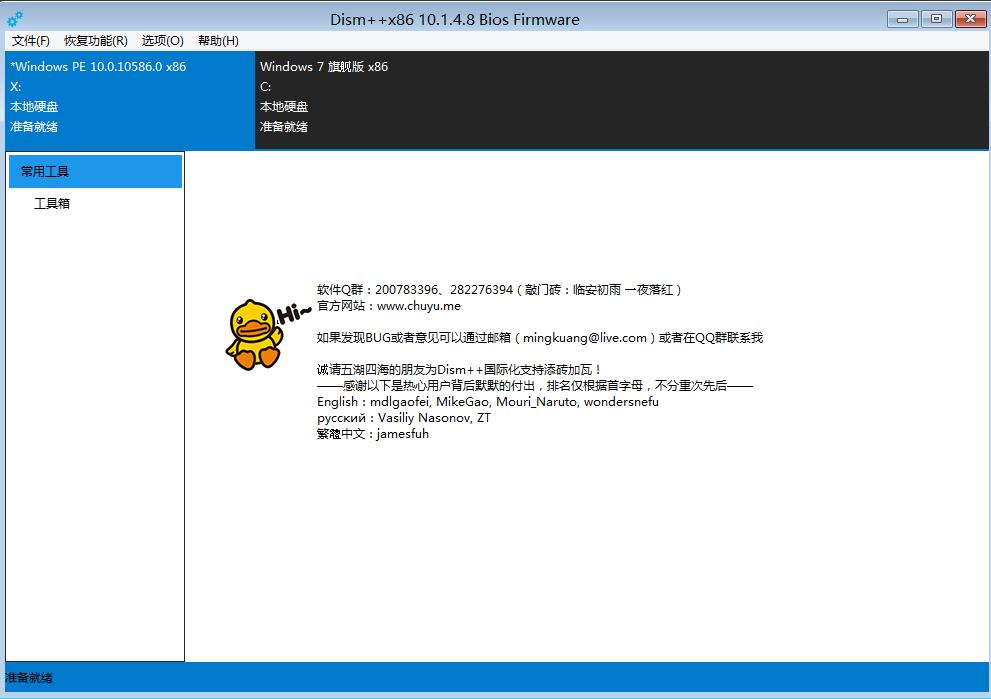The height and width of the screenshot is (699, 991).
Task: Open the 文件(F) menu
Action: 29,41
